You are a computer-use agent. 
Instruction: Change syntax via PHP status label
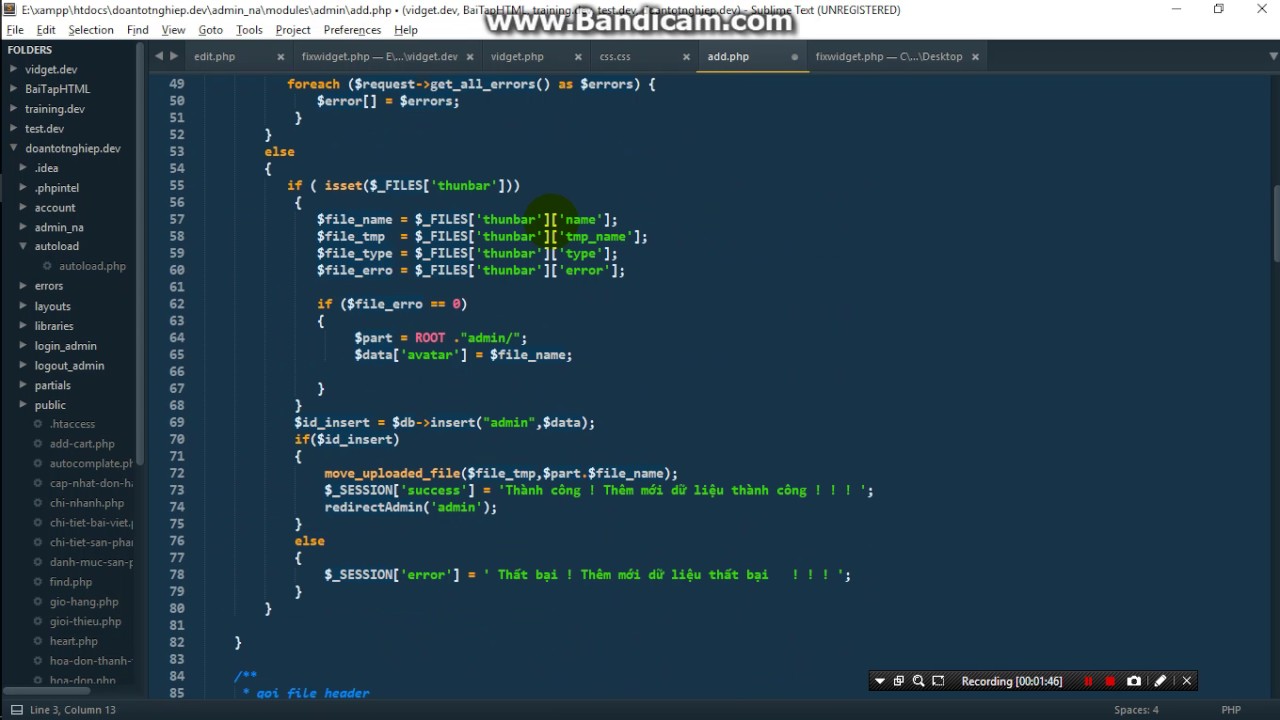pos(1231,710)
